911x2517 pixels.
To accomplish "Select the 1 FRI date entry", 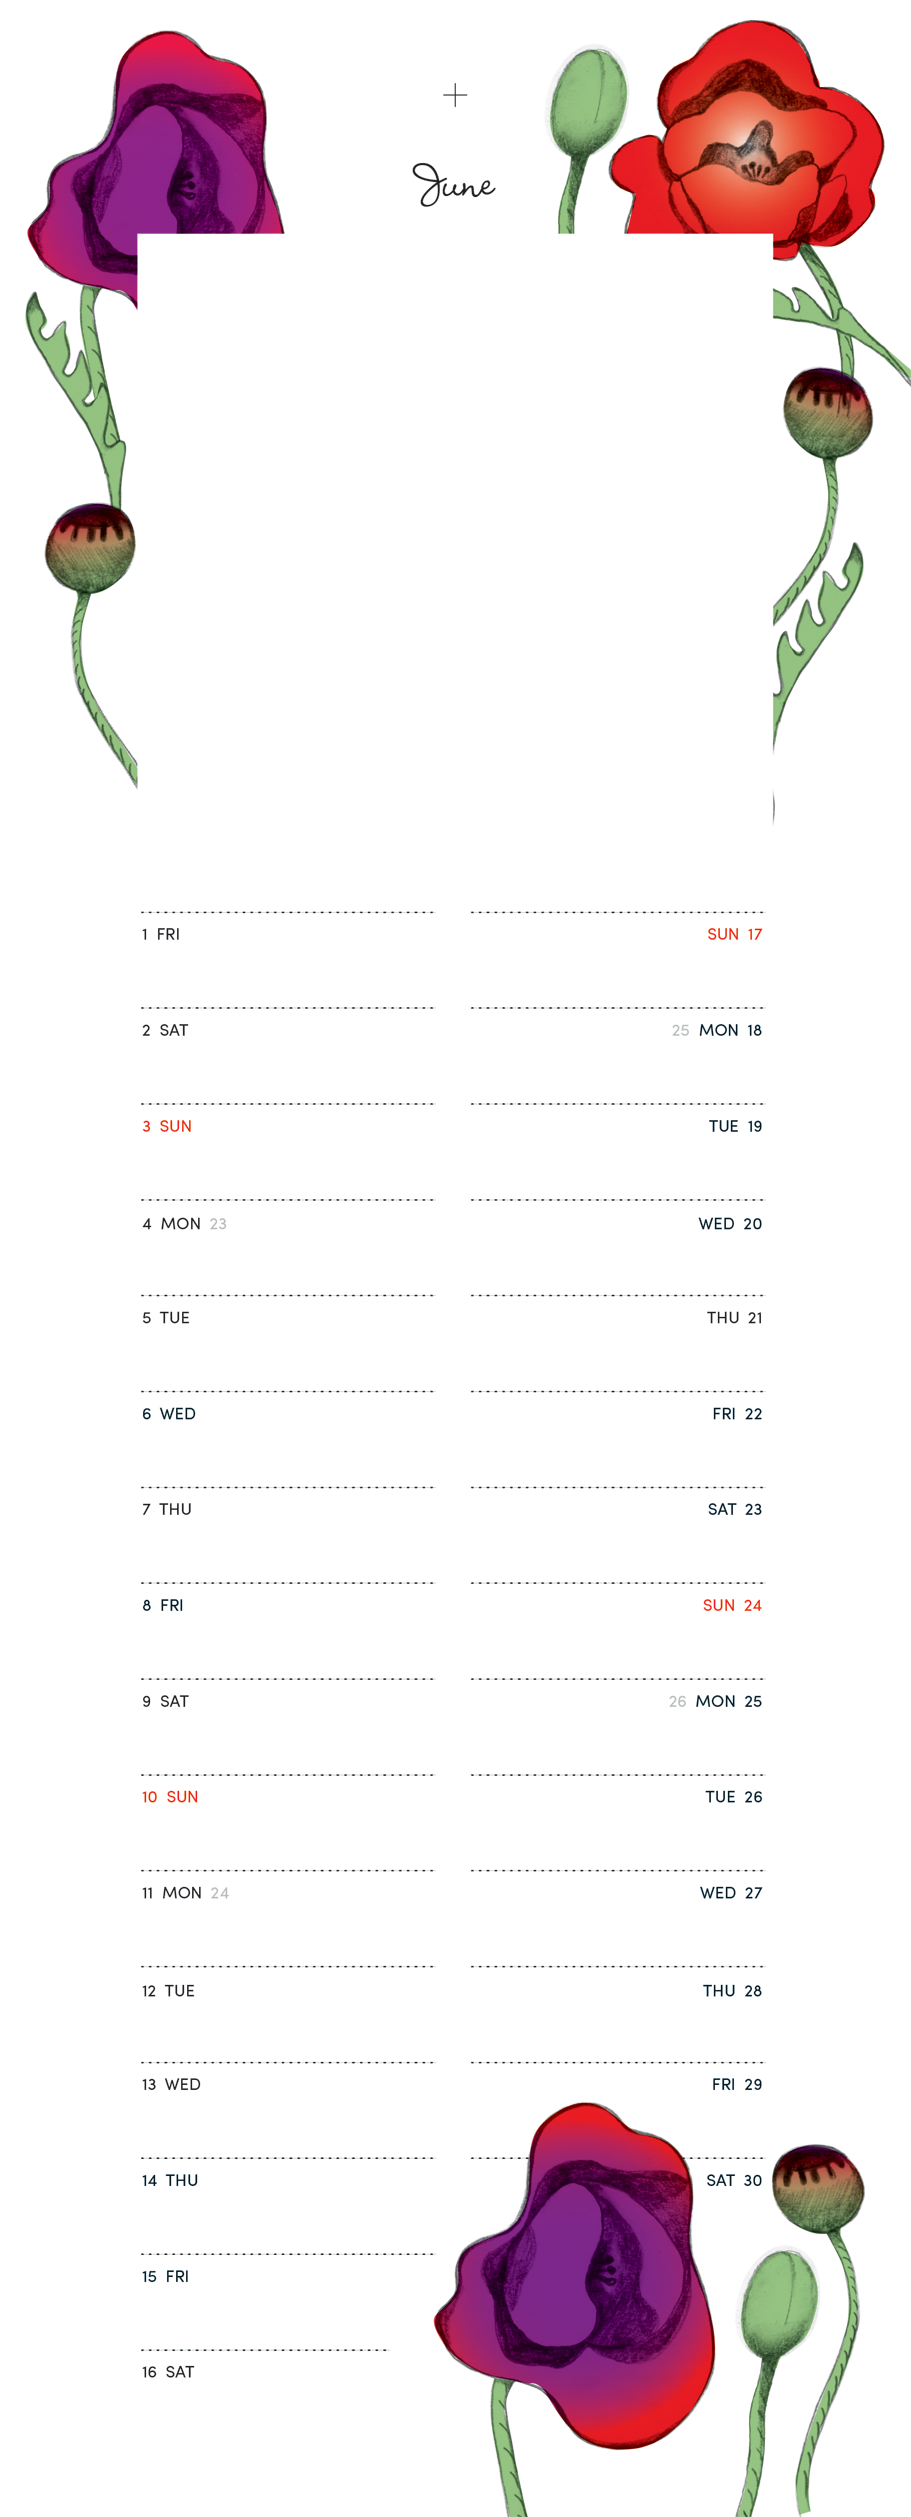I will pyautogui.click(x=161, y=934).
